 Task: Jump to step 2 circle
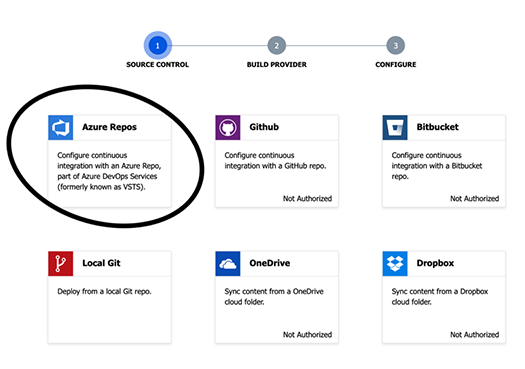click(277, 45)
